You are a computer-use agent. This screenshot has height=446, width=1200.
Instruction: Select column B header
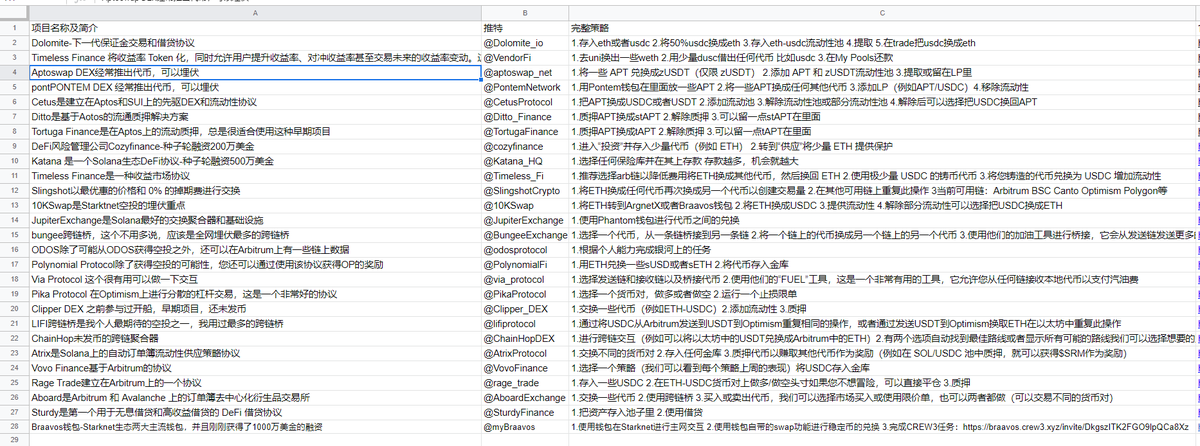point(524,12)
